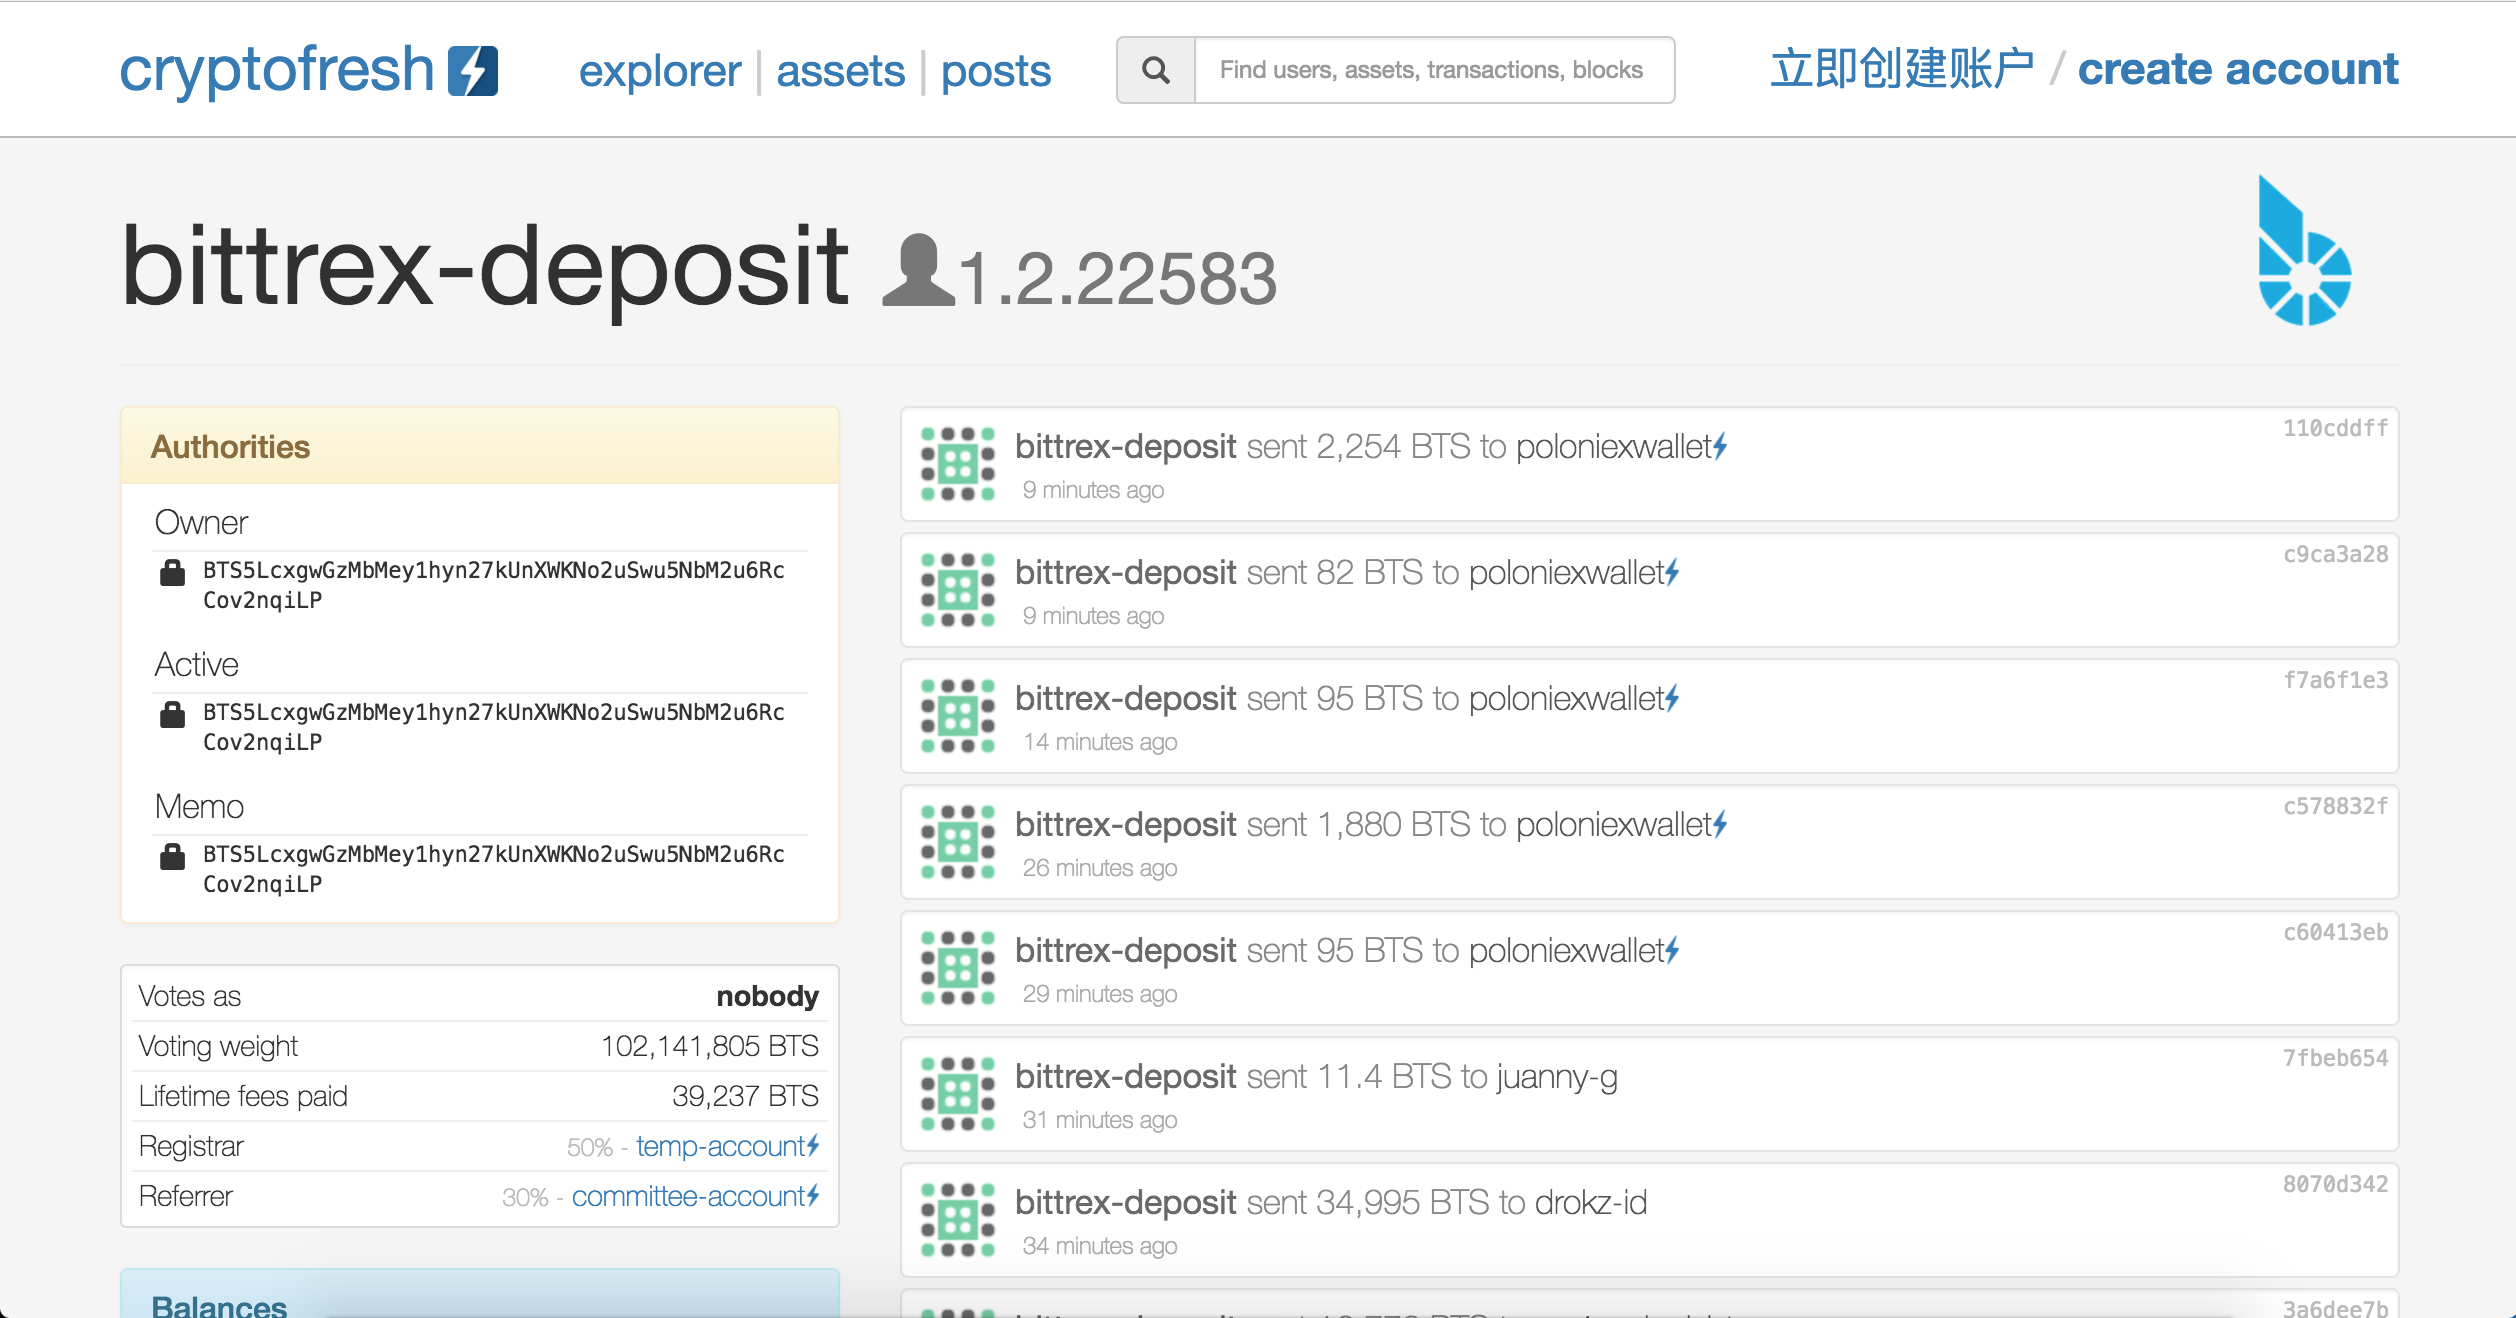Click the search magnifier icon
The height and width of the screenshot is (1318, 2516).
[1156, 70]
